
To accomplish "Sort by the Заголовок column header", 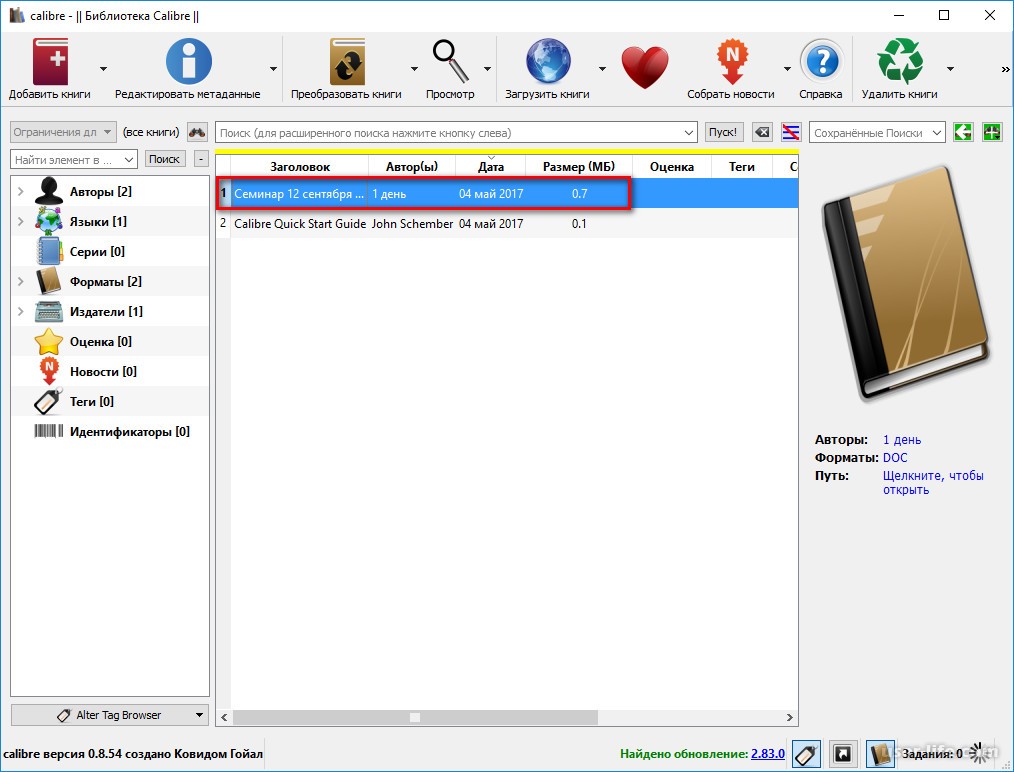I will [x=300, y=167].
